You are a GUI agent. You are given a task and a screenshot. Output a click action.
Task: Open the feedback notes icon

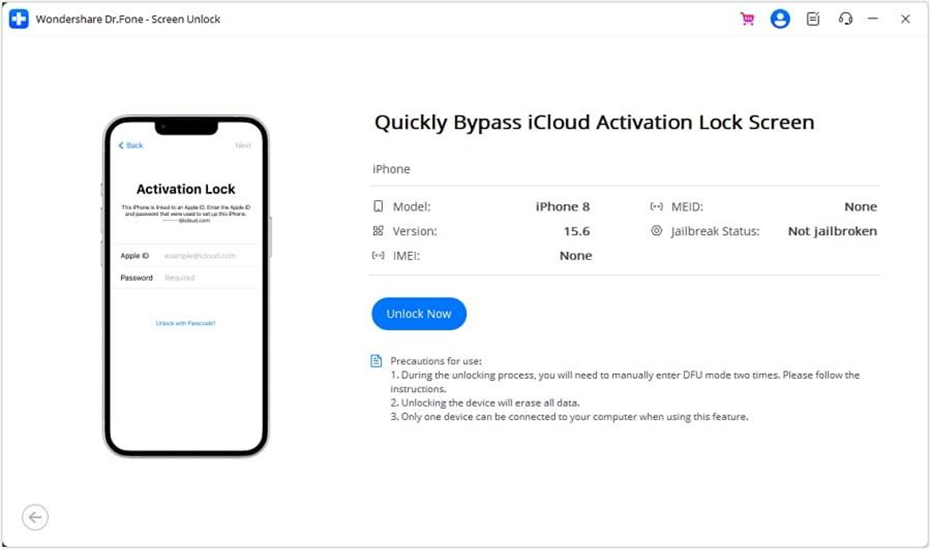[x=813, y=19]
